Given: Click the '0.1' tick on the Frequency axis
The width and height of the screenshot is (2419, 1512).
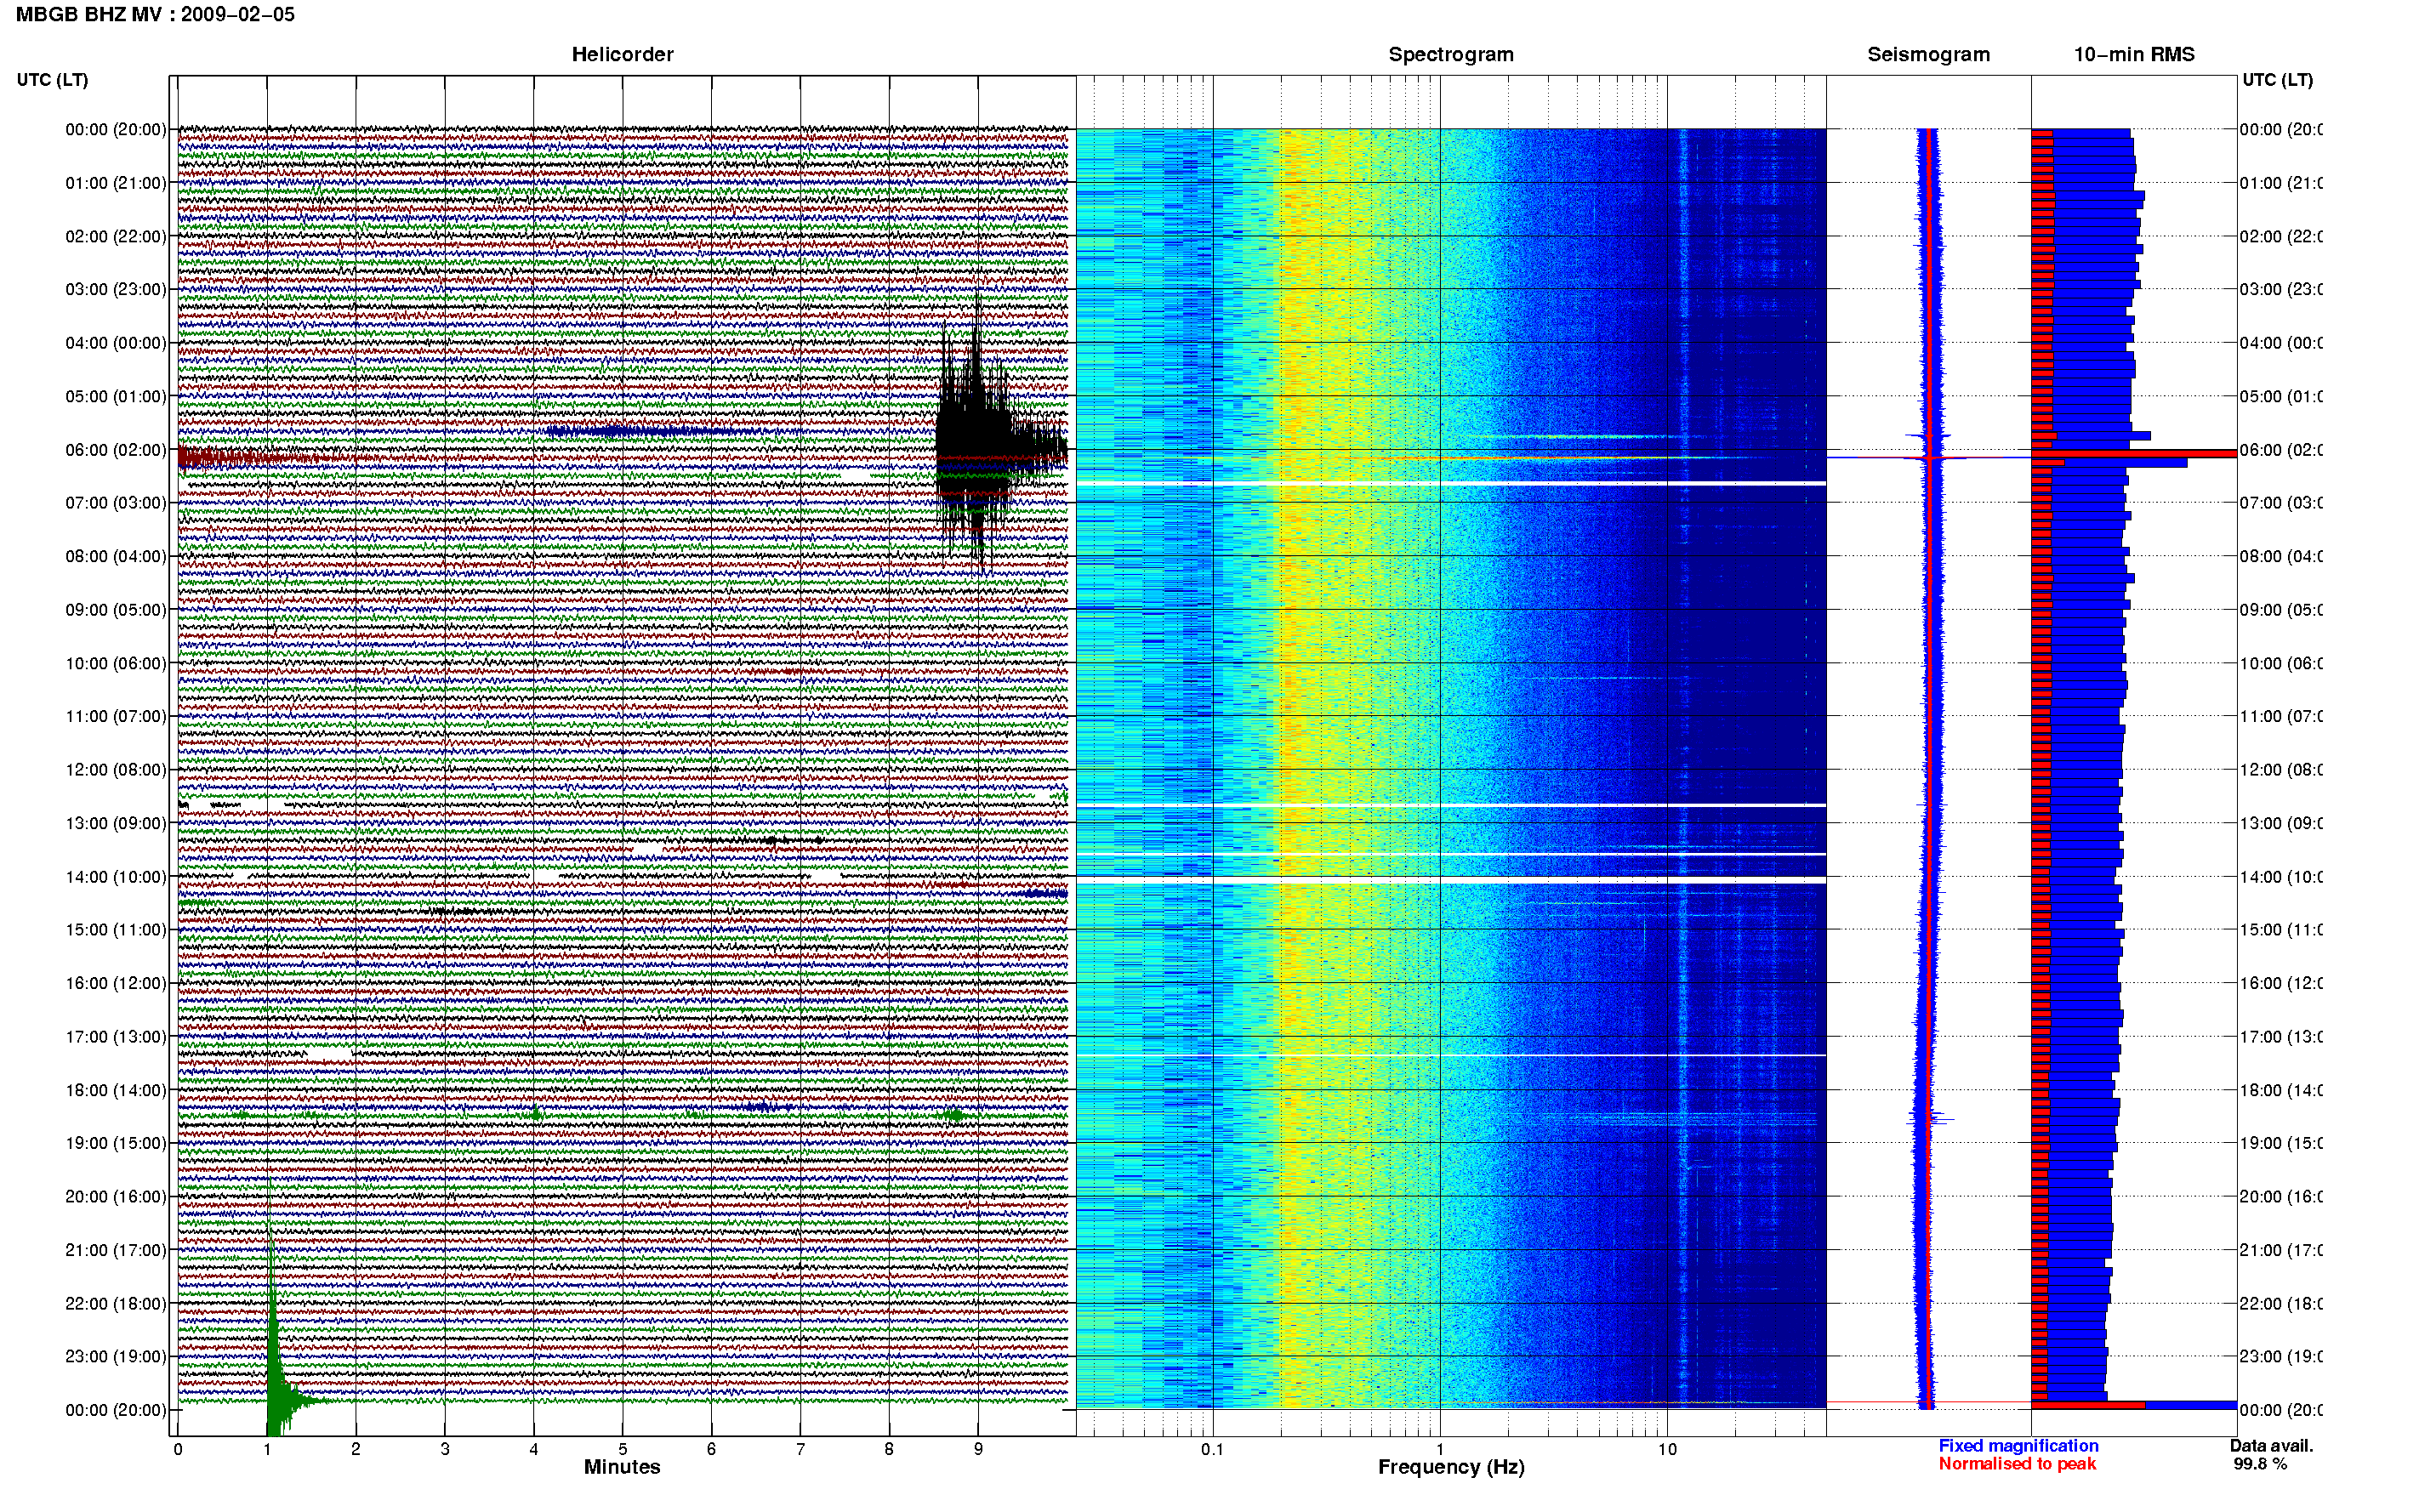Looking at the screenshot, I should (x=1212, y=1449).
